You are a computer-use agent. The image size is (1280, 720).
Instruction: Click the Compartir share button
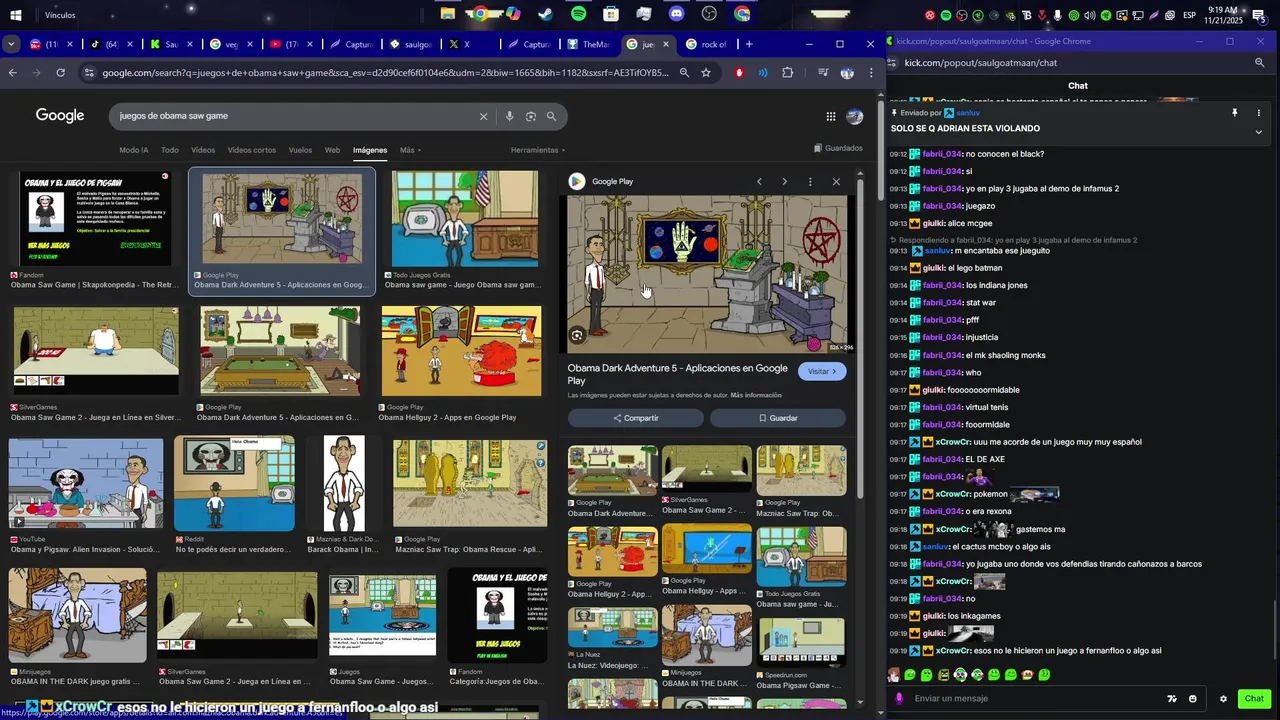point(636,418)
